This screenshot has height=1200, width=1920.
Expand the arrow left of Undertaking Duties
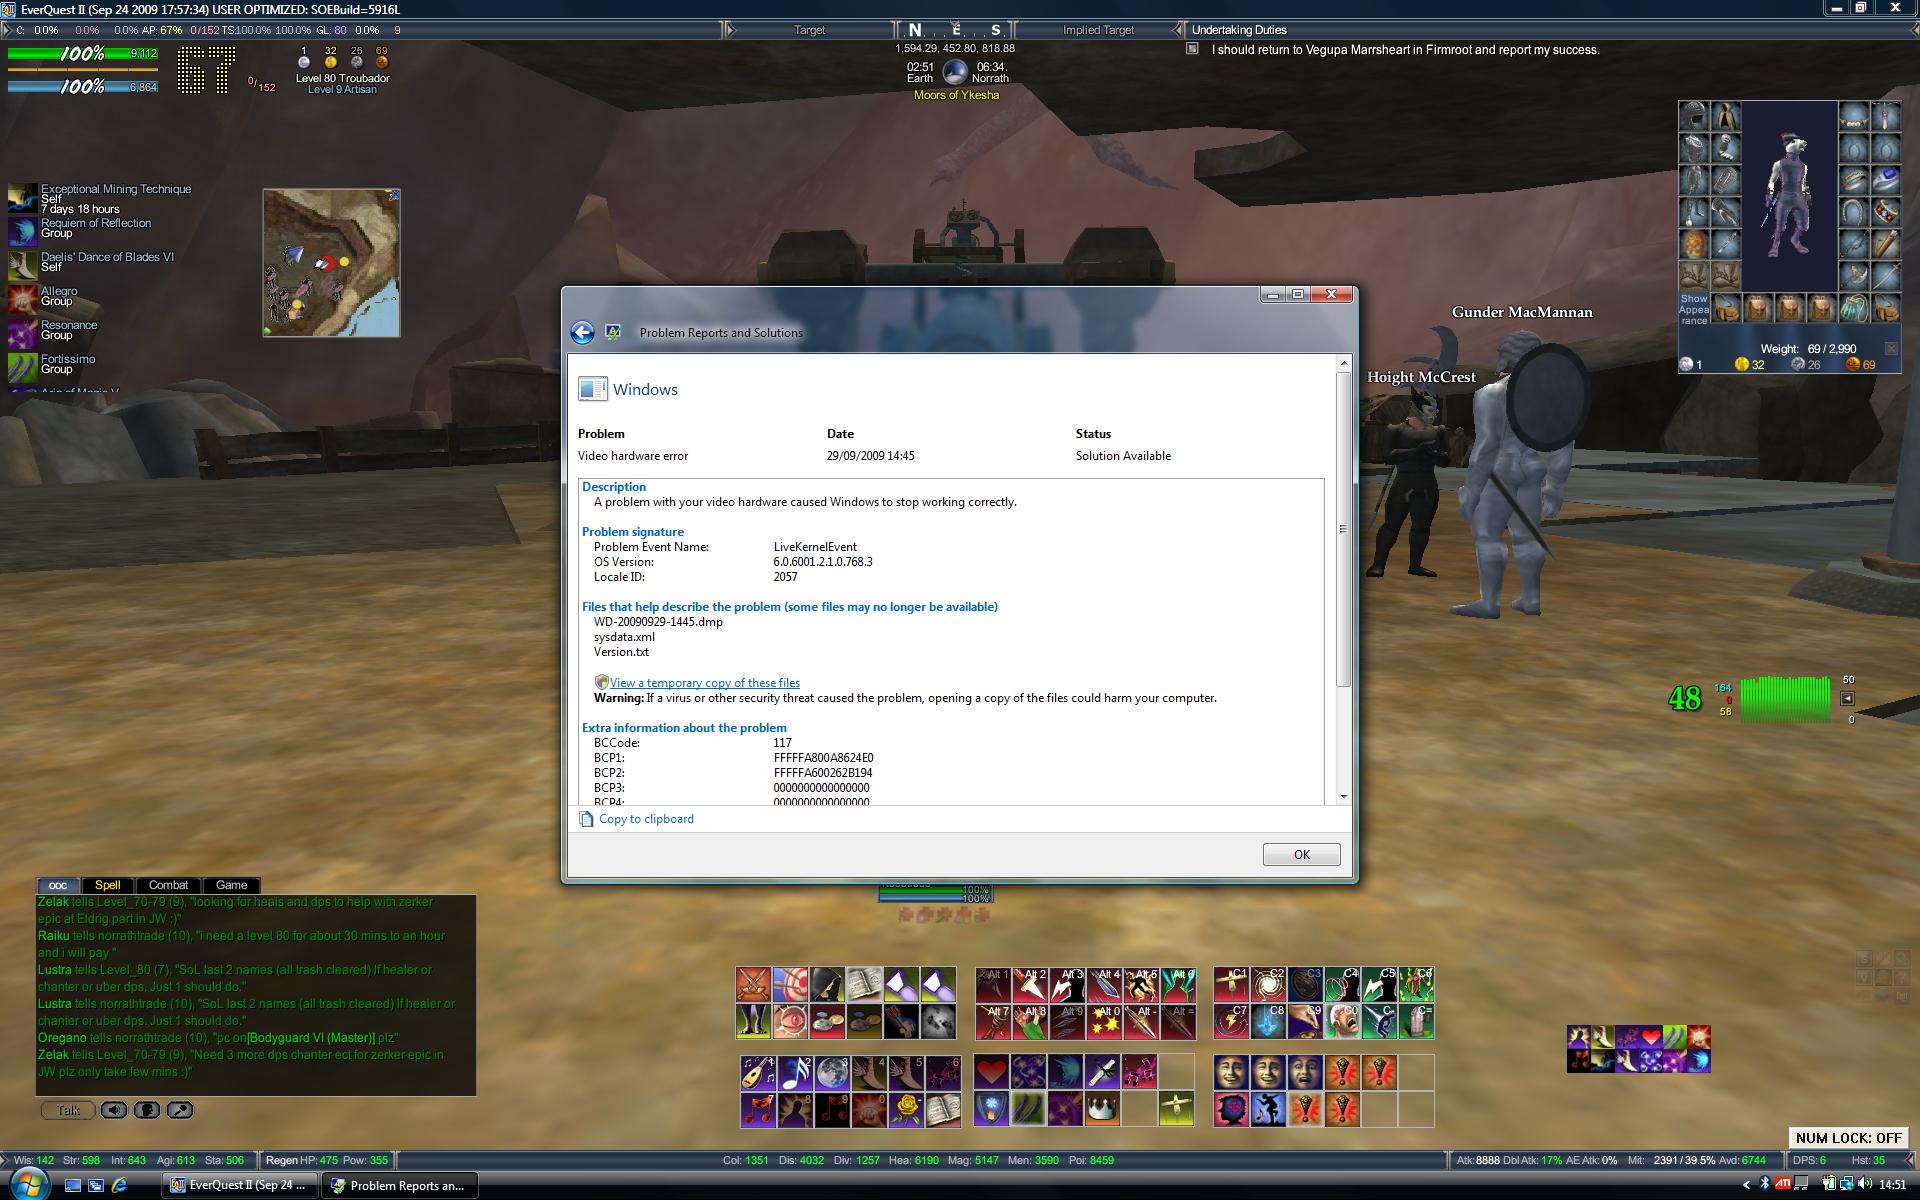(1178, 30)
